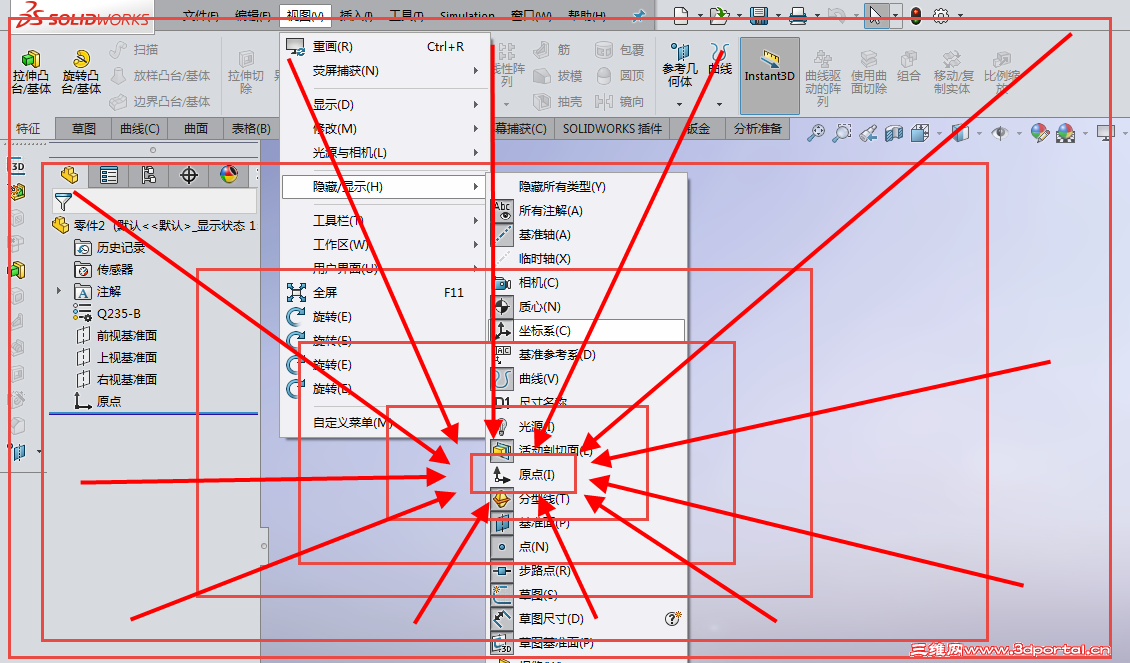Click the tree filter funnel icon
The height and width of the screenshot is (663, 1130).
coord(63,202)
